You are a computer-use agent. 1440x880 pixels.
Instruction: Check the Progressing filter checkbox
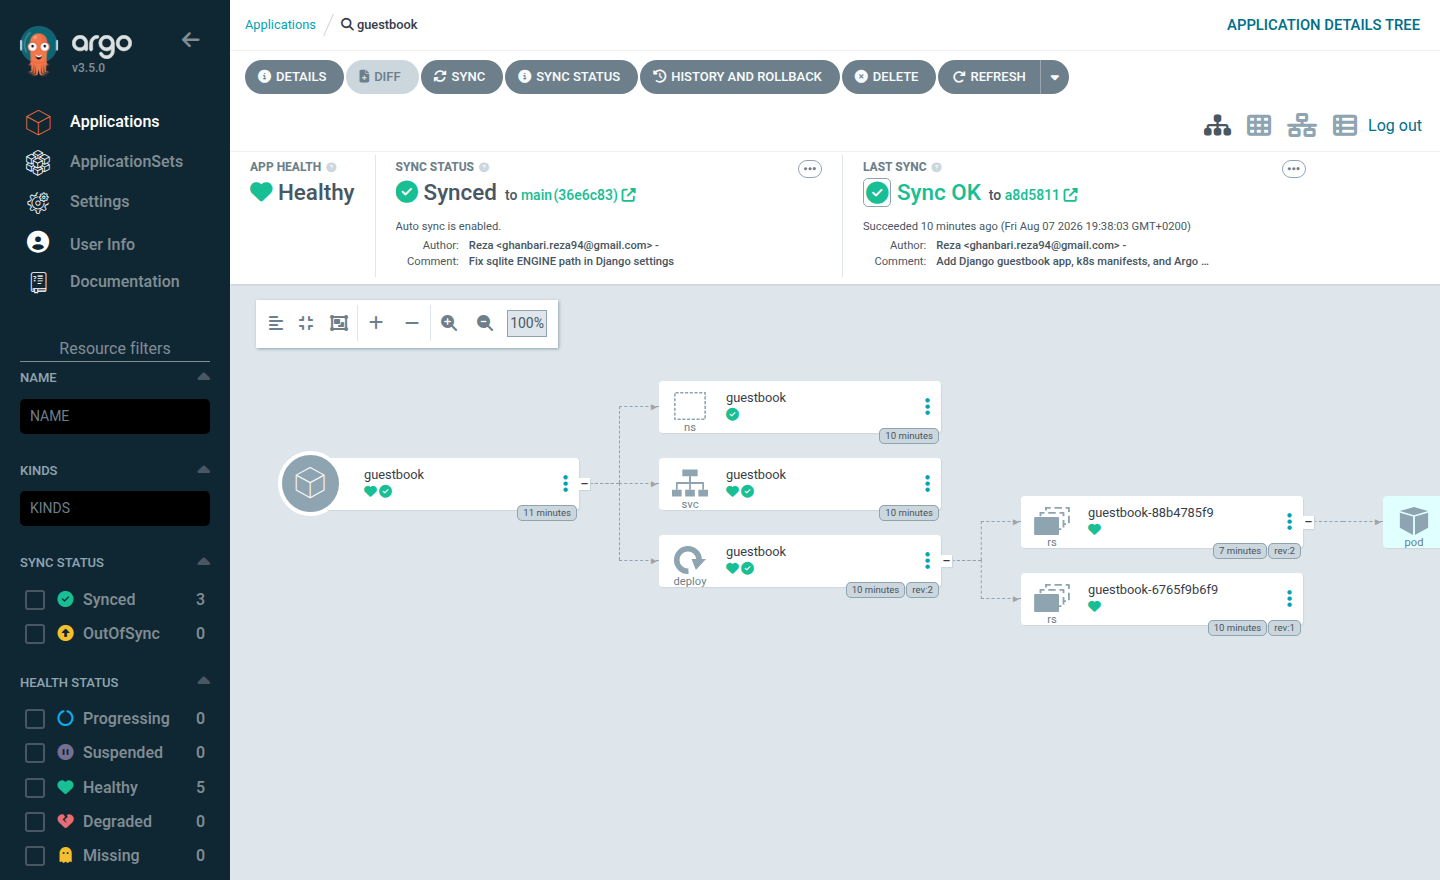(35, 719)
